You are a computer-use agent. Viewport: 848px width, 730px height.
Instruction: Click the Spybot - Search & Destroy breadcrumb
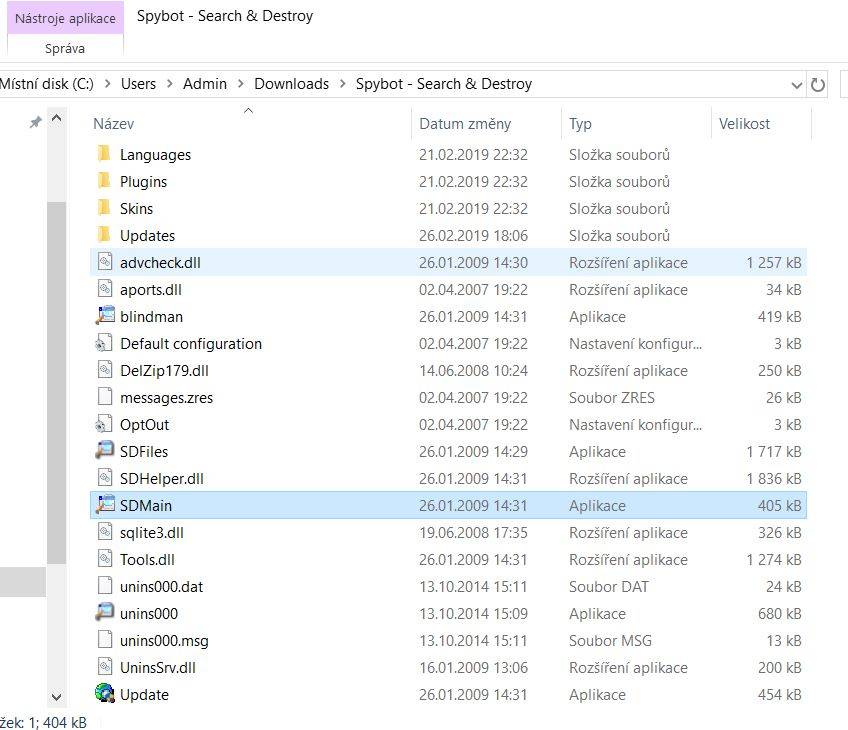444,84
